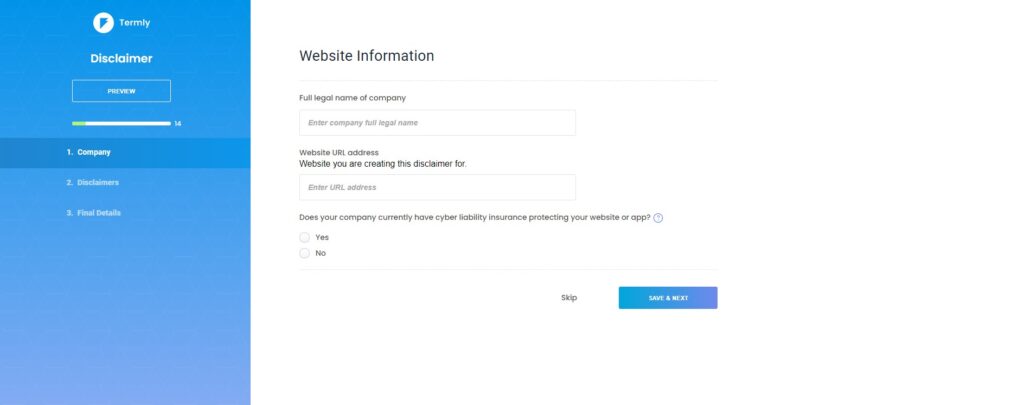1024x405 pixels.
Task: Click the Website URL address label
Action: [x=339, y=152]
